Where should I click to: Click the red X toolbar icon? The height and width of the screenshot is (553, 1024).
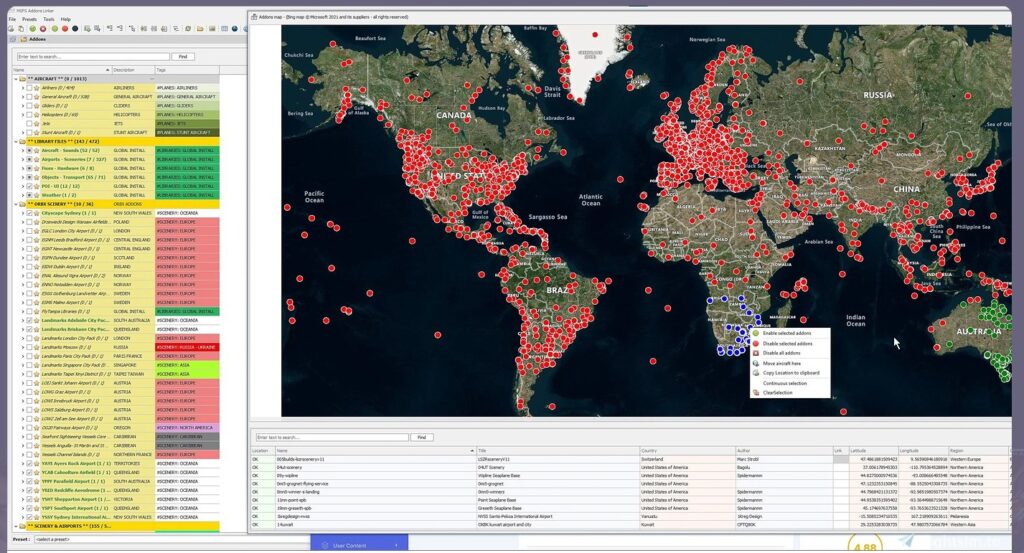tap(43, 29)
